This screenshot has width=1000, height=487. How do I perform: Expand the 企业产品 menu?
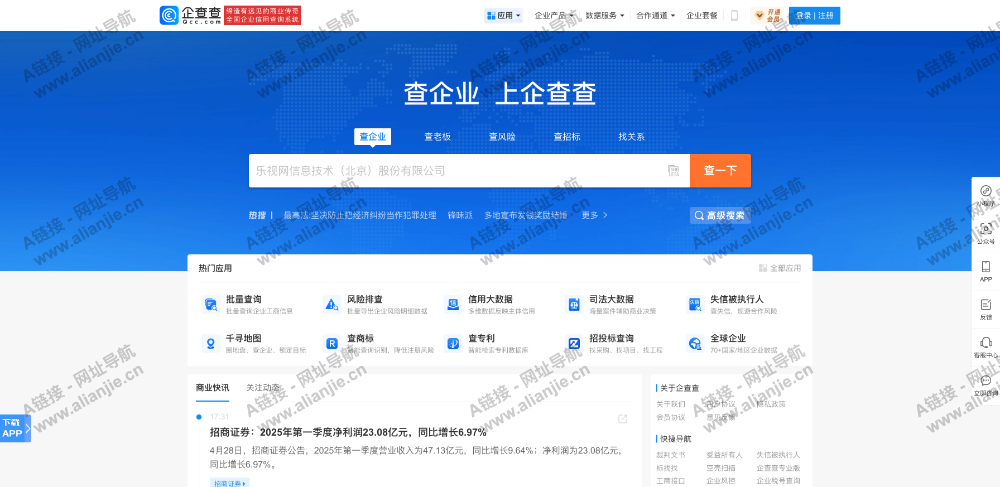(x=554, y=15)
